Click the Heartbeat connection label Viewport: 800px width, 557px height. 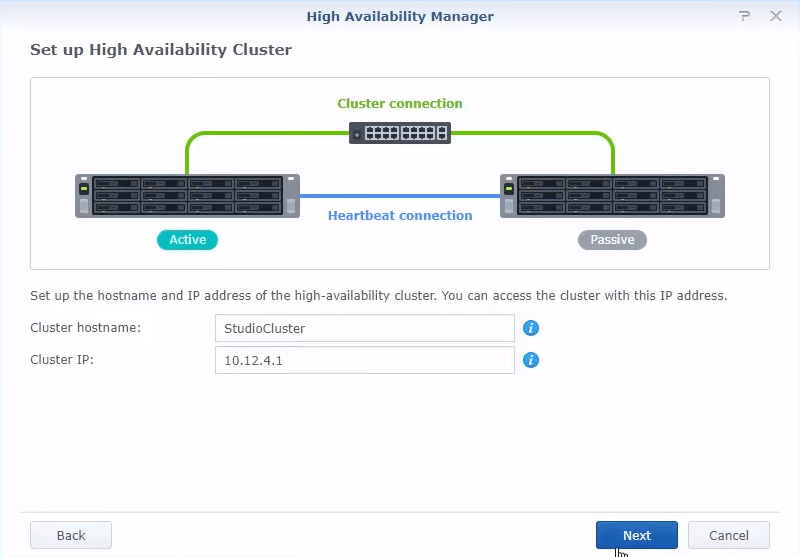(x=400, y=216)
